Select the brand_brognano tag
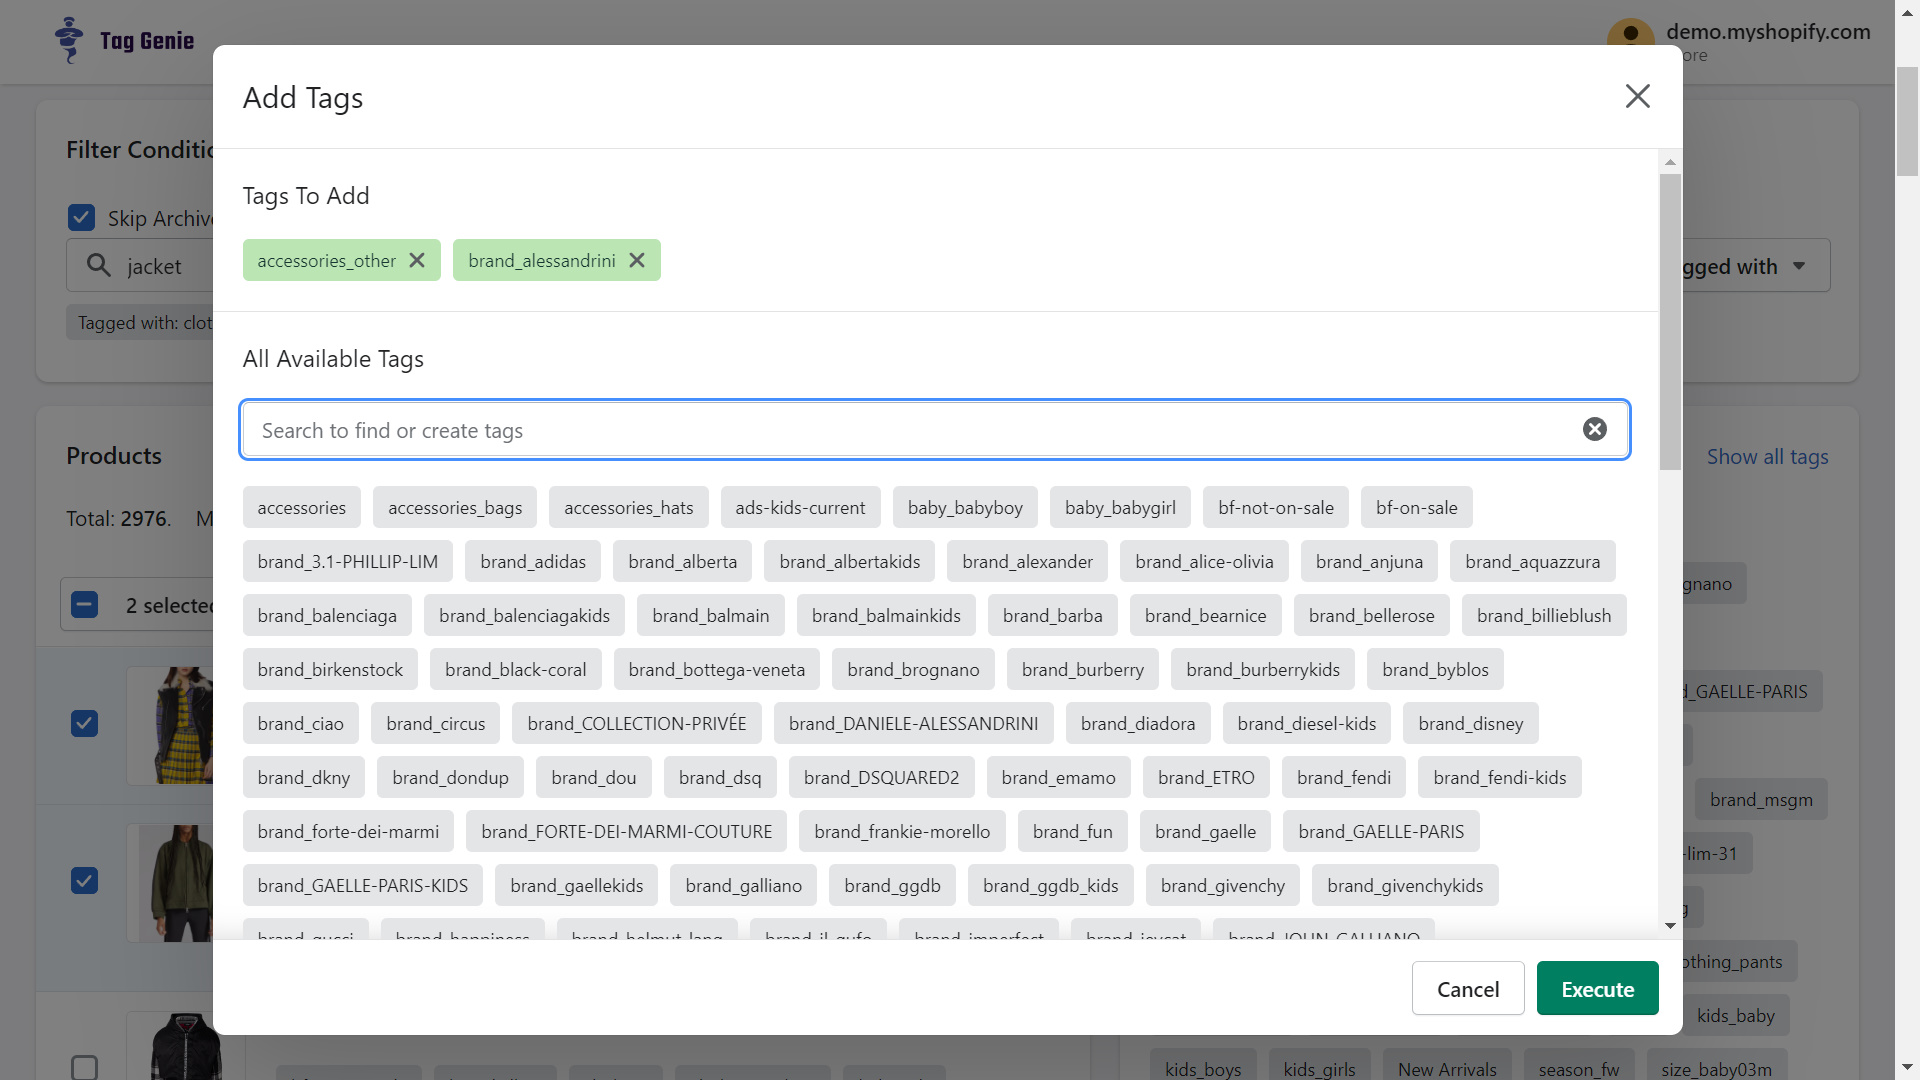Viewport: 1920px width, 1080px height. pos(913,669)
